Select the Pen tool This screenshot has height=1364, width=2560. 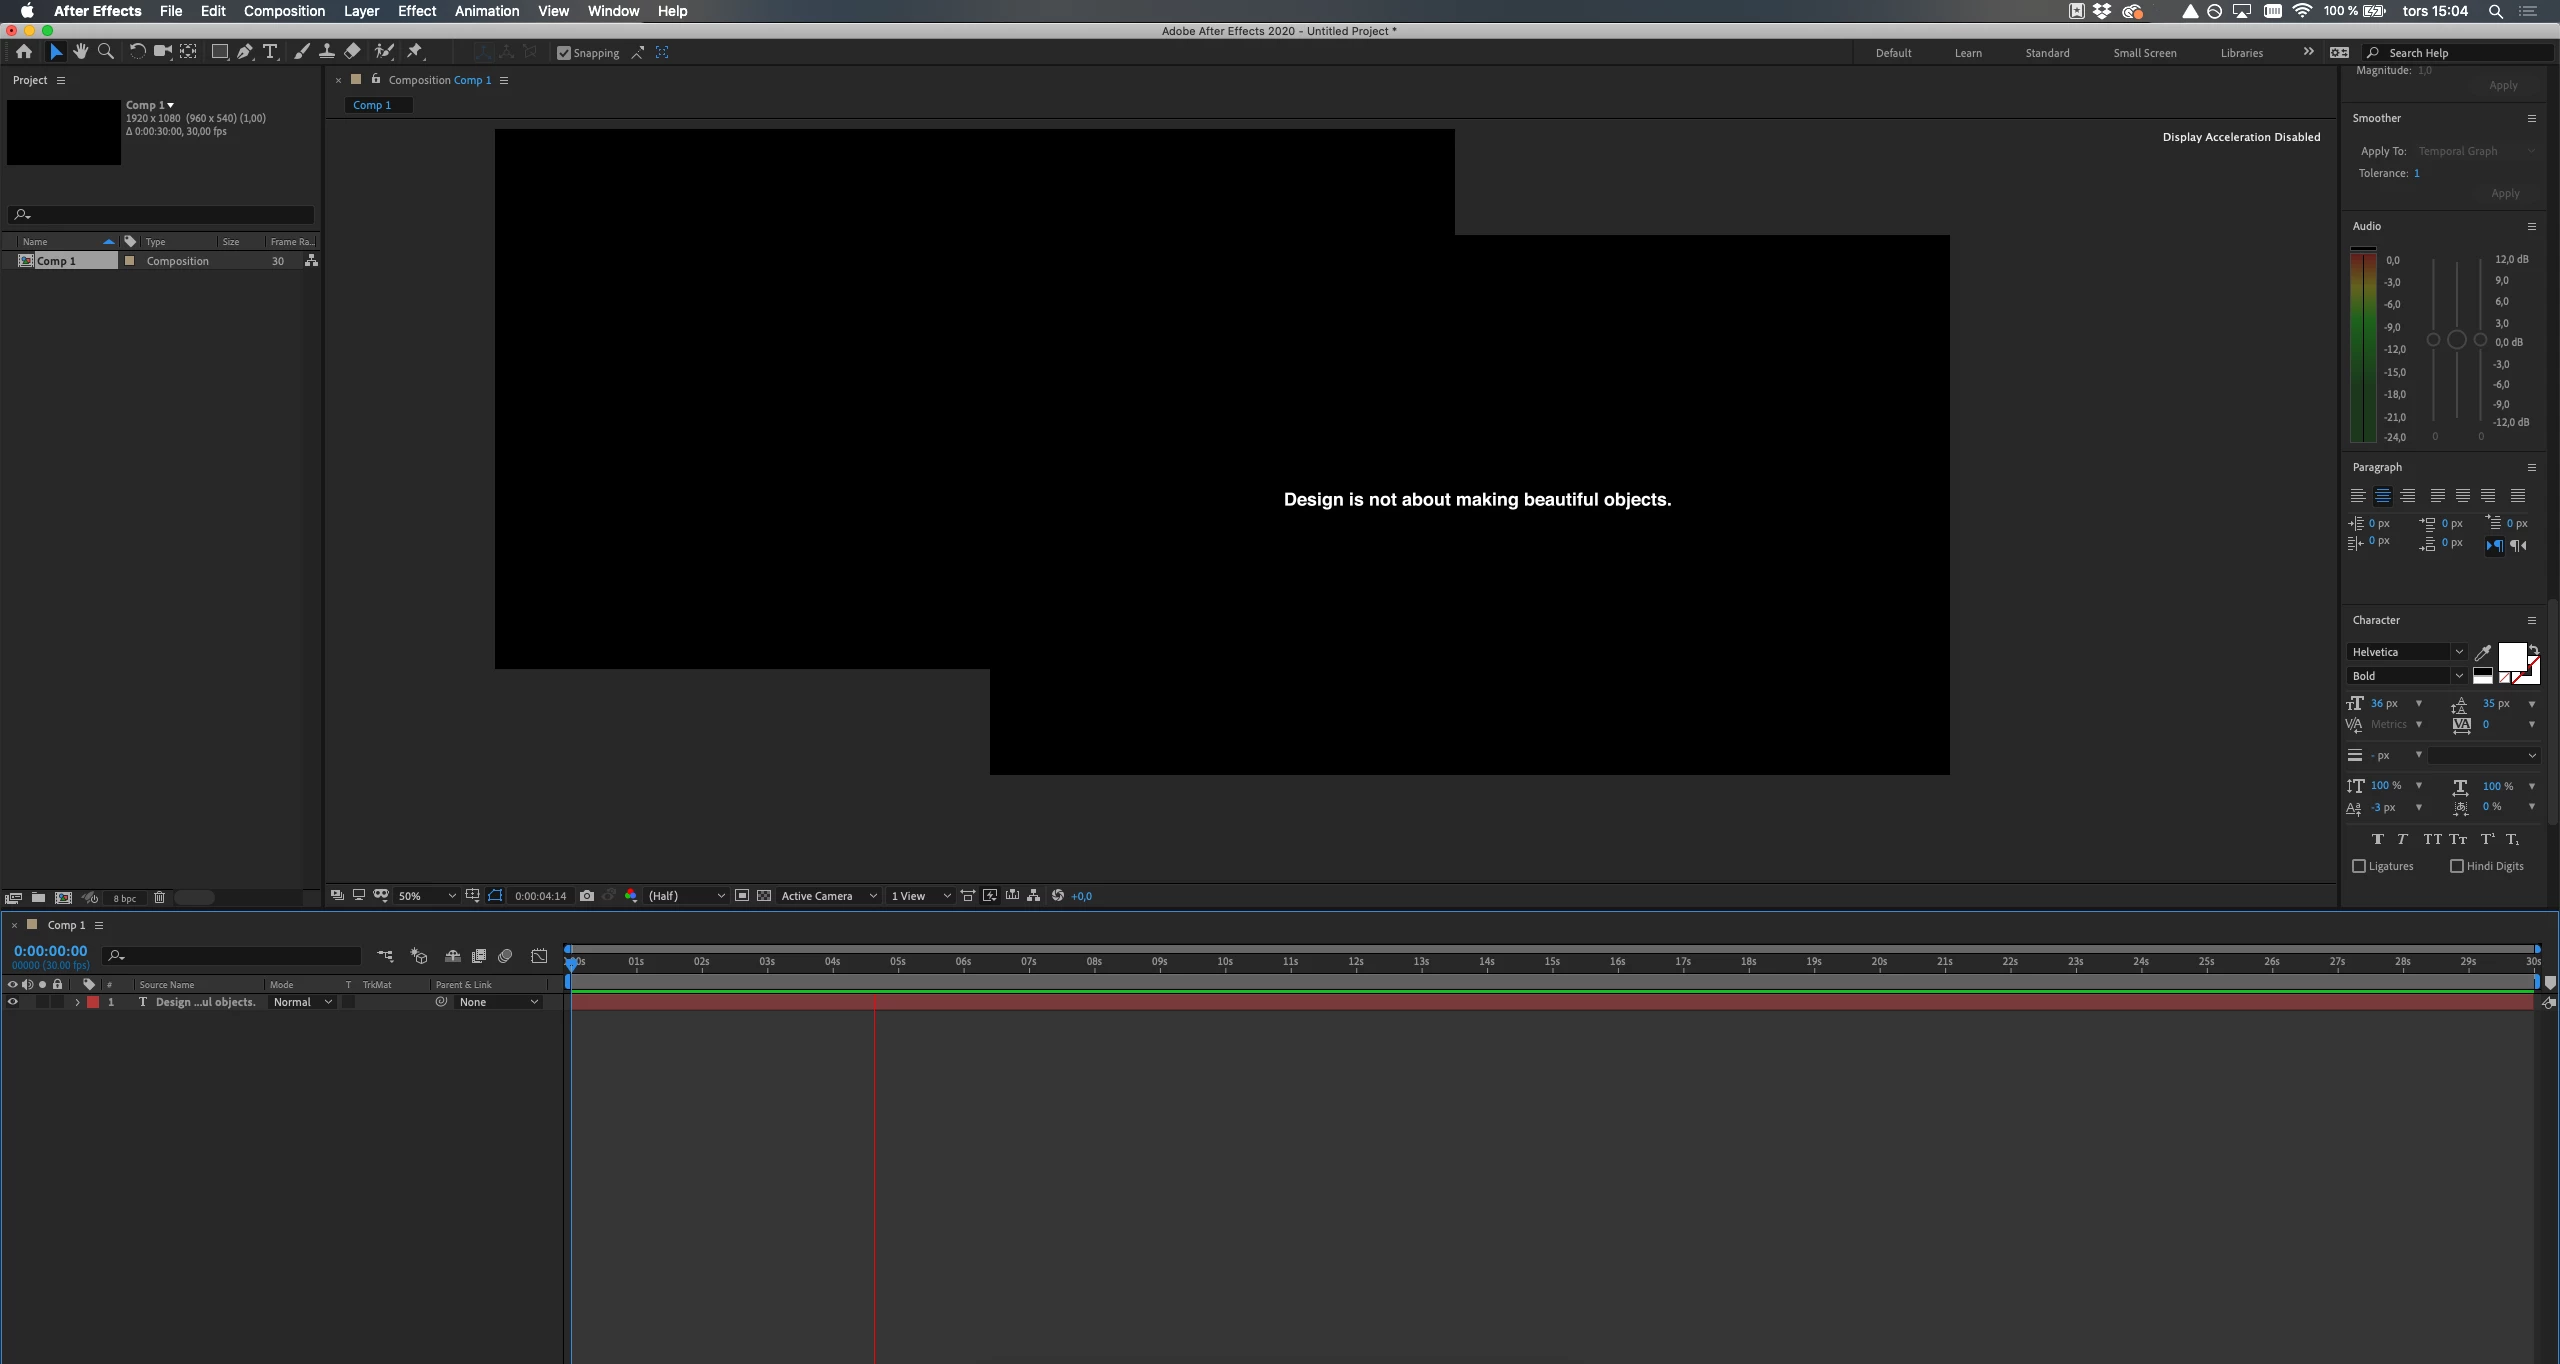pos(245,52)
